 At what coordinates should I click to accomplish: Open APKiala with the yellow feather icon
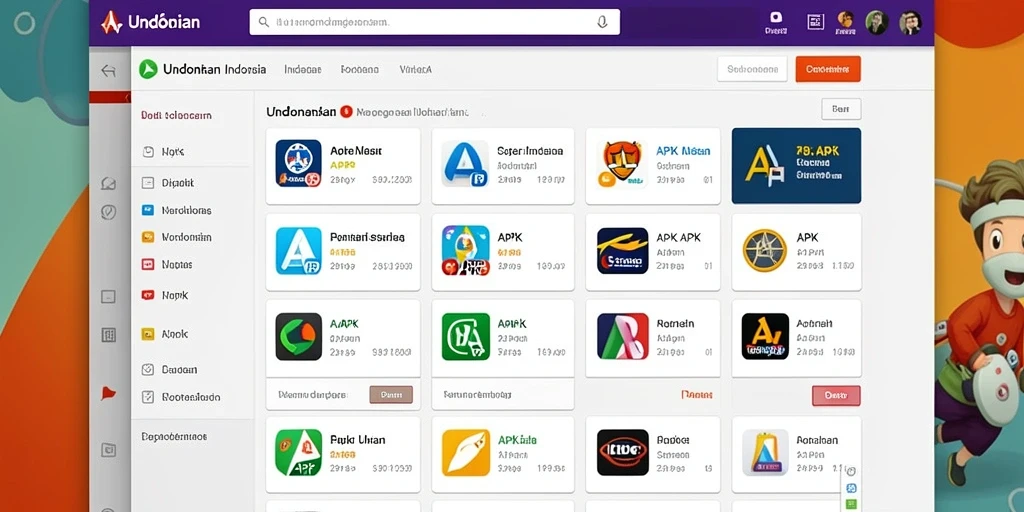tap(503, 455)
